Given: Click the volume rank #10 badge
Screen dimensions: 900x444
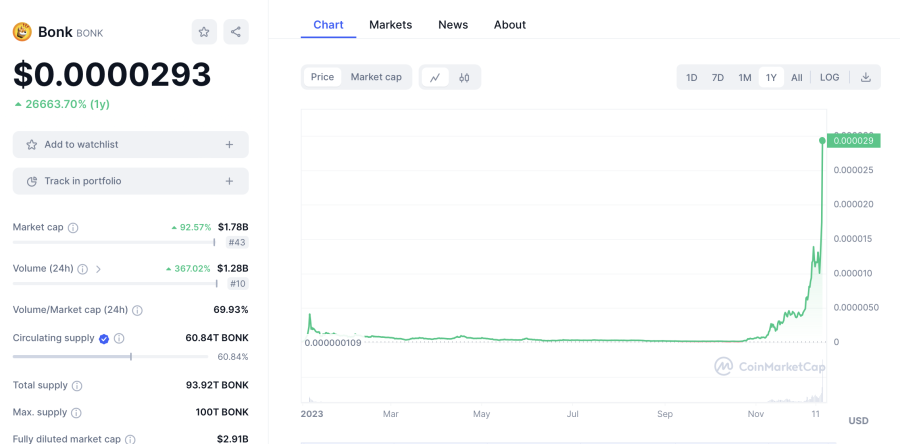Looking at the screenshot, I should click(237, 283).
